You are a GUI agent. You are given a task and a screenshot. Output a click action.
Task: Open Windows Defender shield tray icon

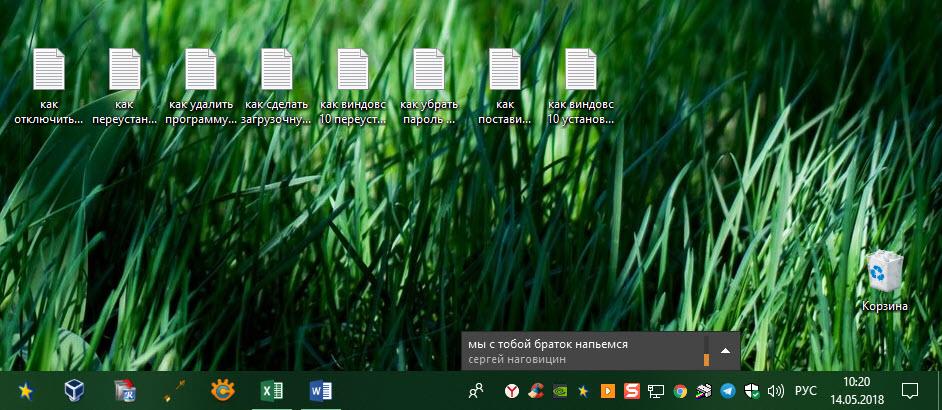(752, 391)
